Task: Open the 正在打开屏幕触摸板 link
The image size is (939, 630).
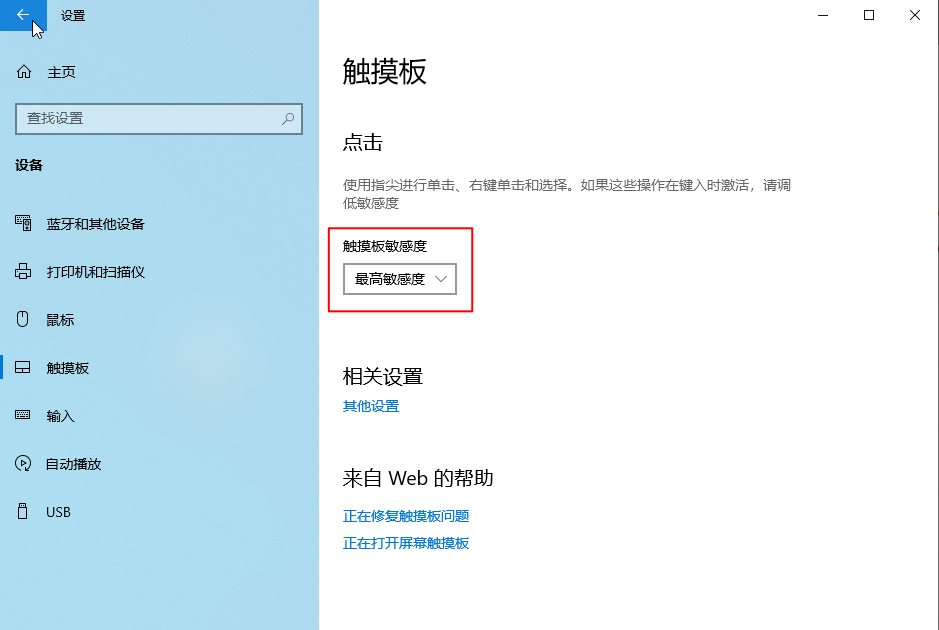Action: pos(407,543)
